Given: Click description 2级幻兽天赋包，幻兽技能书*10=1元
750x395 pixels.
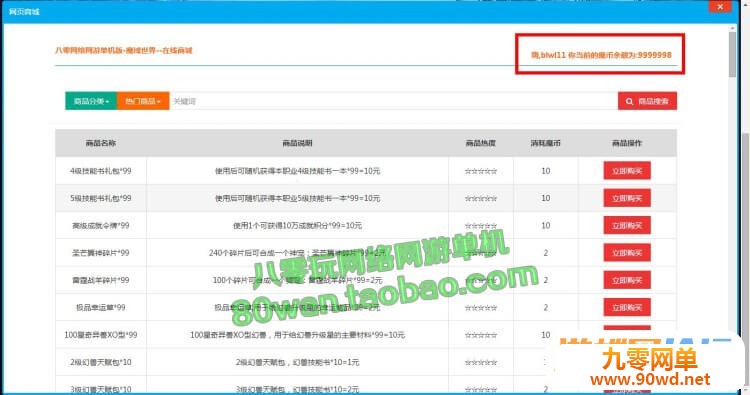Looking at the screenshot, I should coord(297,362).
